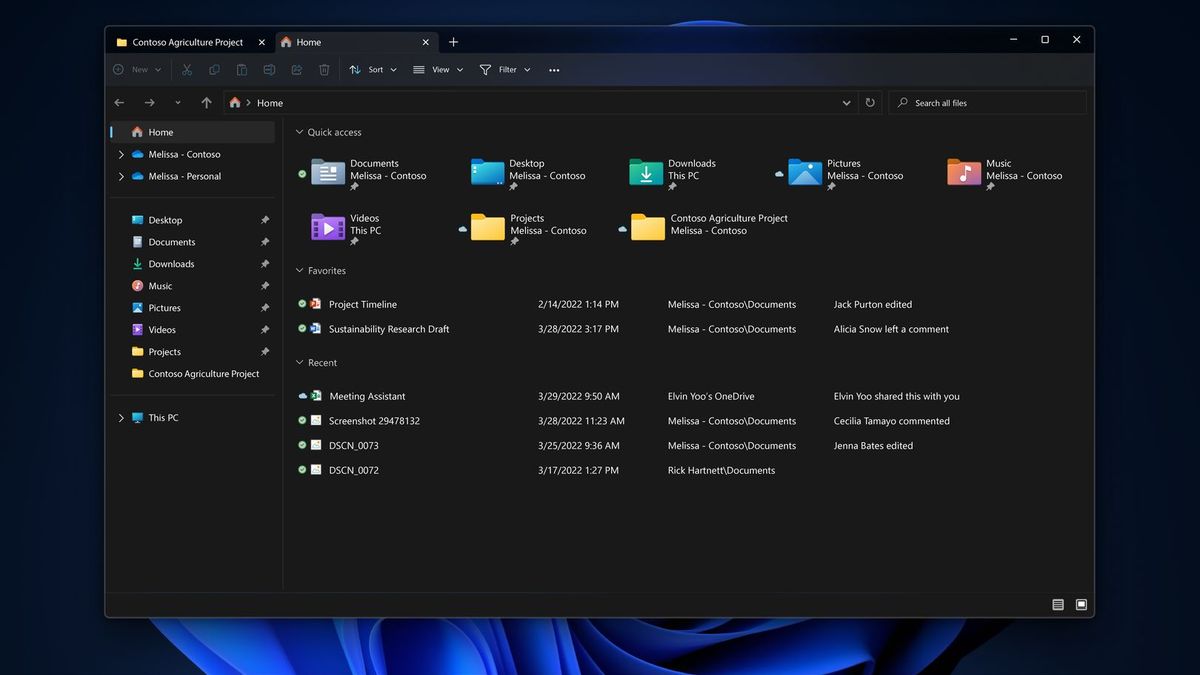Click 'Rick Hartnett\Documents' location text
The image size is (1200, 675).
721,470
